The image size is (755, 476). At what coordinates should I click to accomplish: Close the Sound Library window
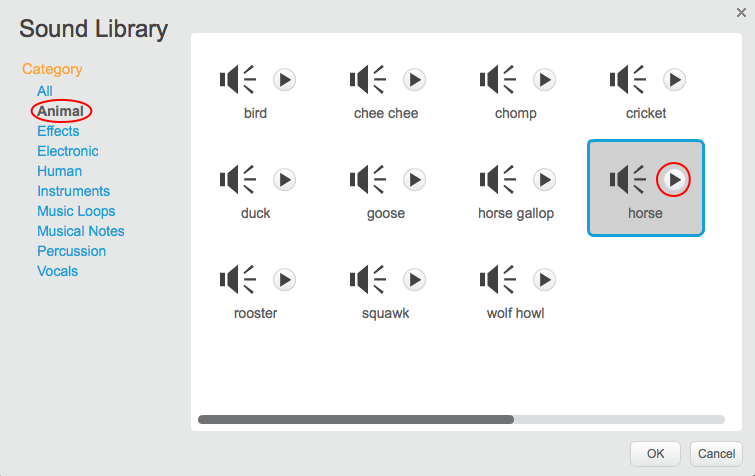[x=741, y=12]
